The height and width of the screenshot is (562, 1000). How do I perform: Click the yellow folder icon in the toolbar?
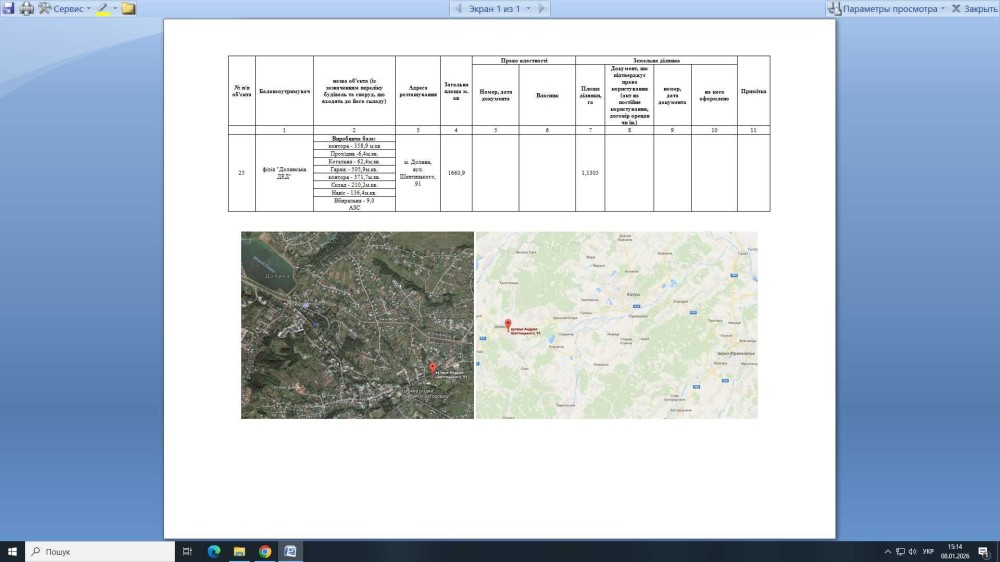point(129,8)
